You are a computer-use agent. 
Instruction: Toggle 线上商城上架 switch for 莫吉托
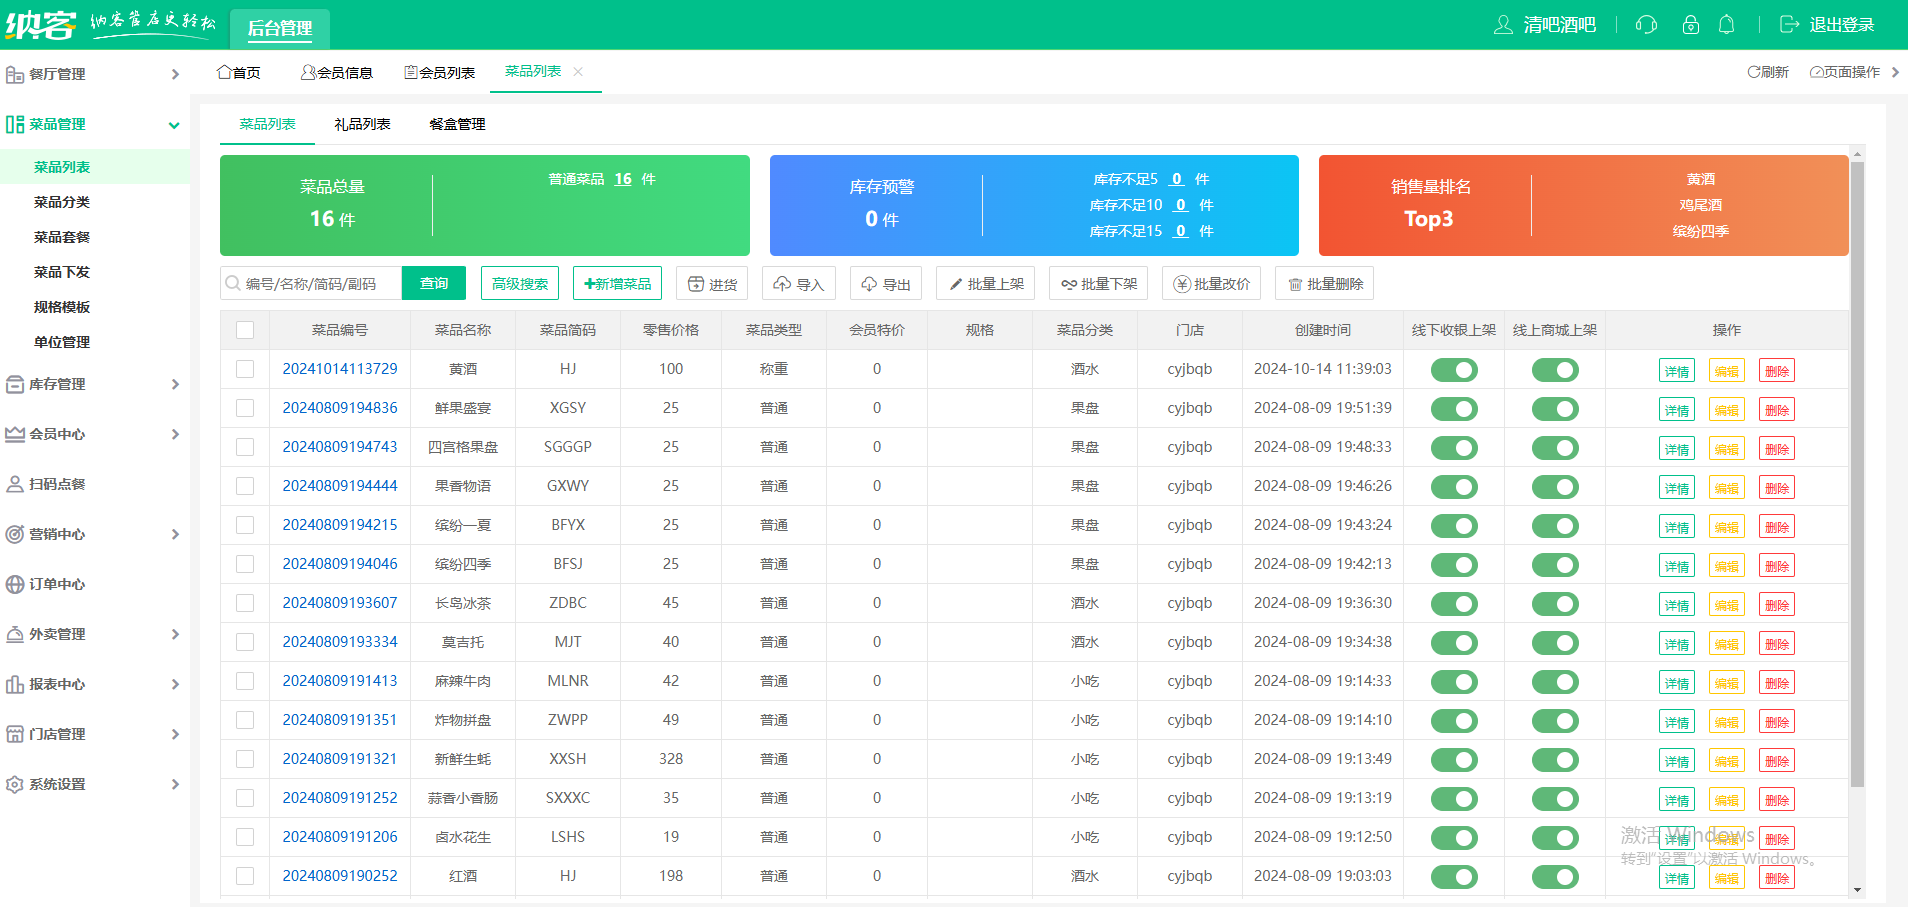click(1554, 643)
